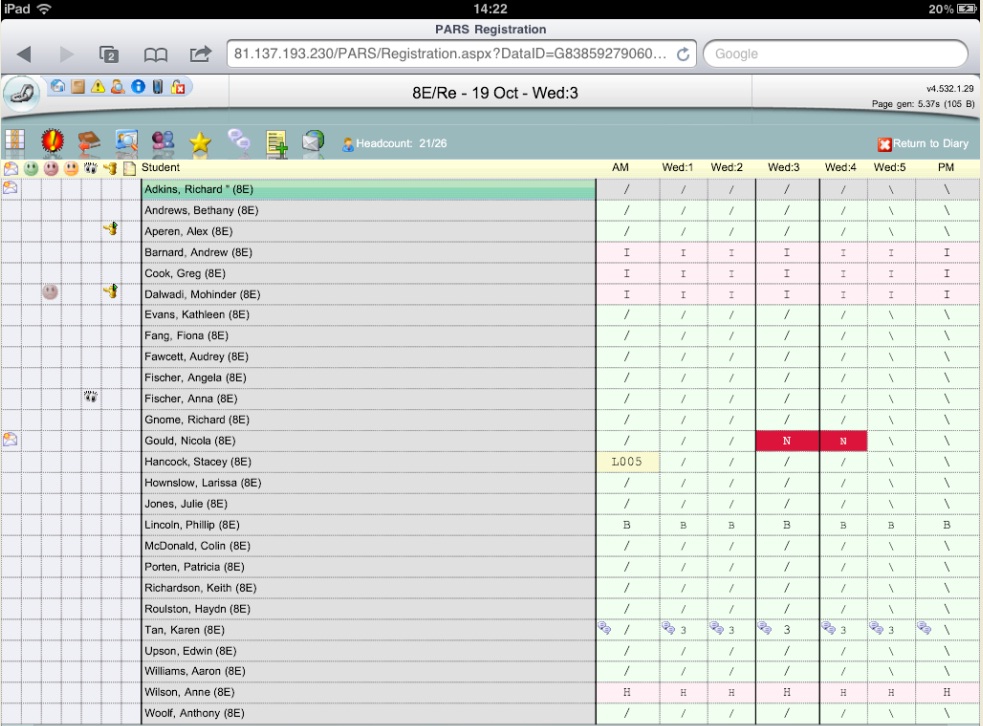Click the orange neutral face column header icon
This screenshot has height=726, width=983.
71,168
